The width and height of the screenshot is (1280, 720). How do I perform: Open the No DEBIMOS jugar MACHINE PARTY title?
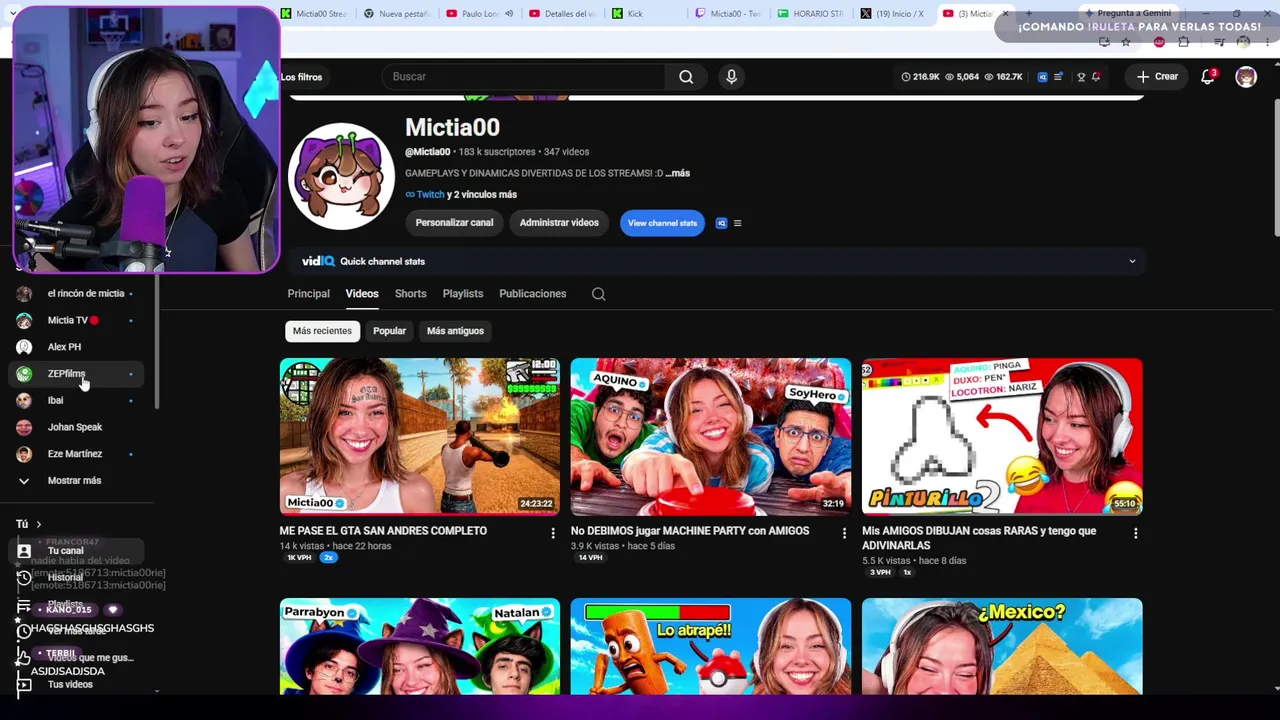pyautogui.click(x=689, y=531)
